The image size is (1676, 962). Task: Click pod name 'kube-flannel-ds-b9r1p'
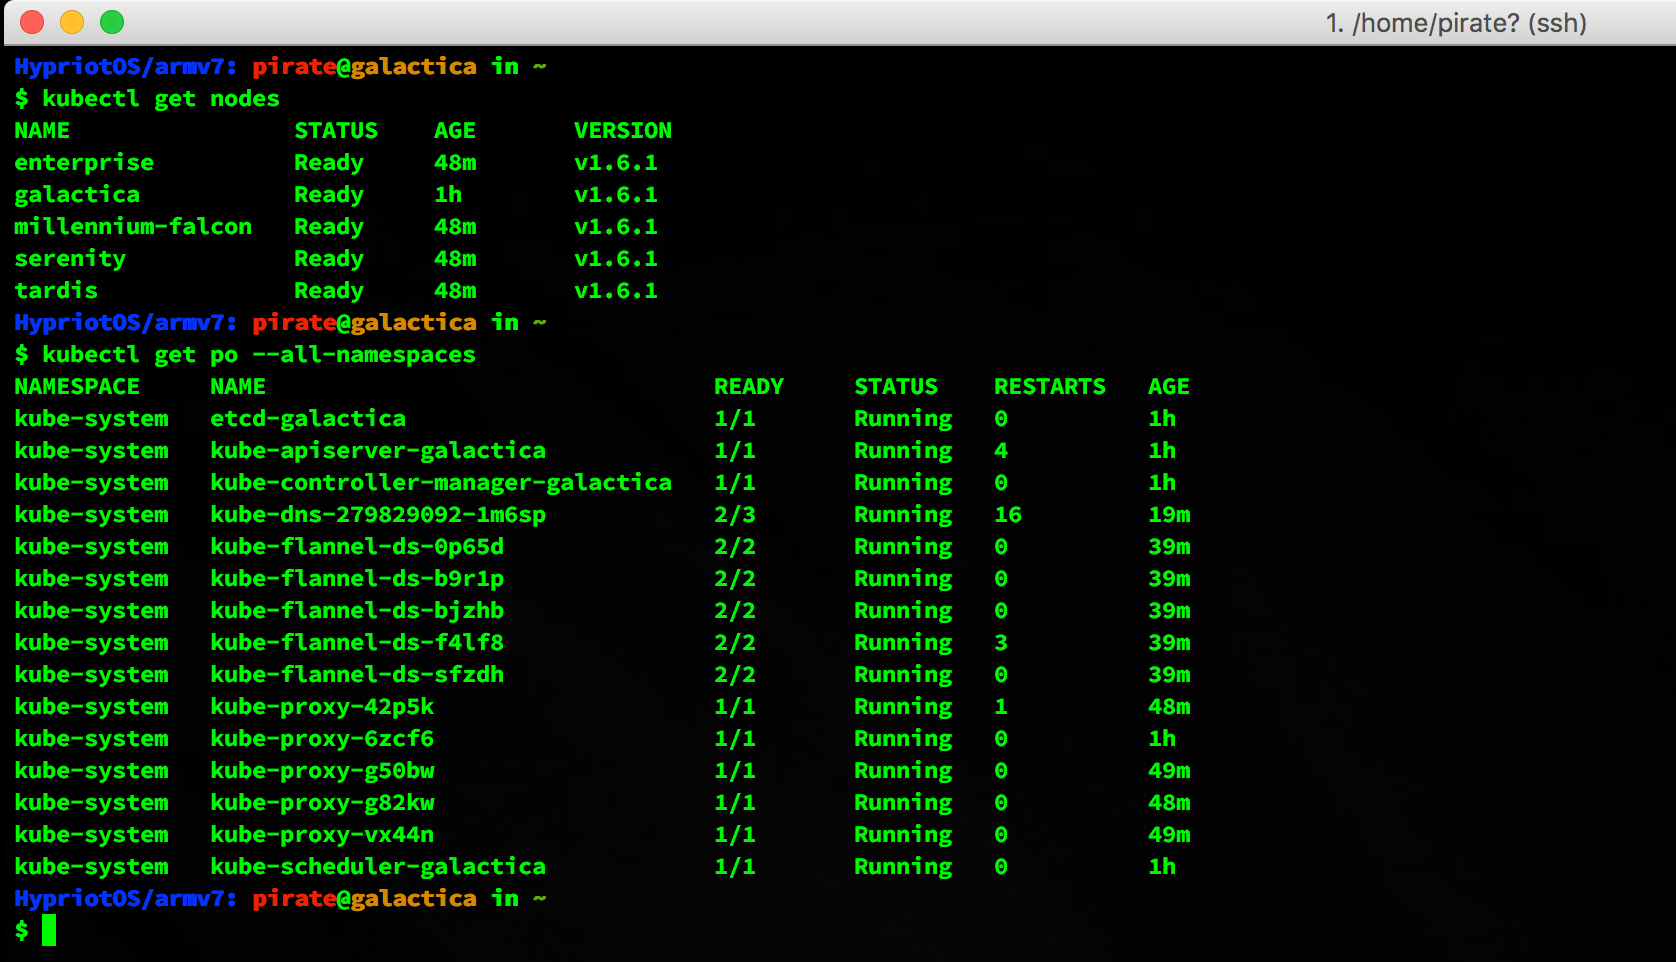tap(357, 579)
